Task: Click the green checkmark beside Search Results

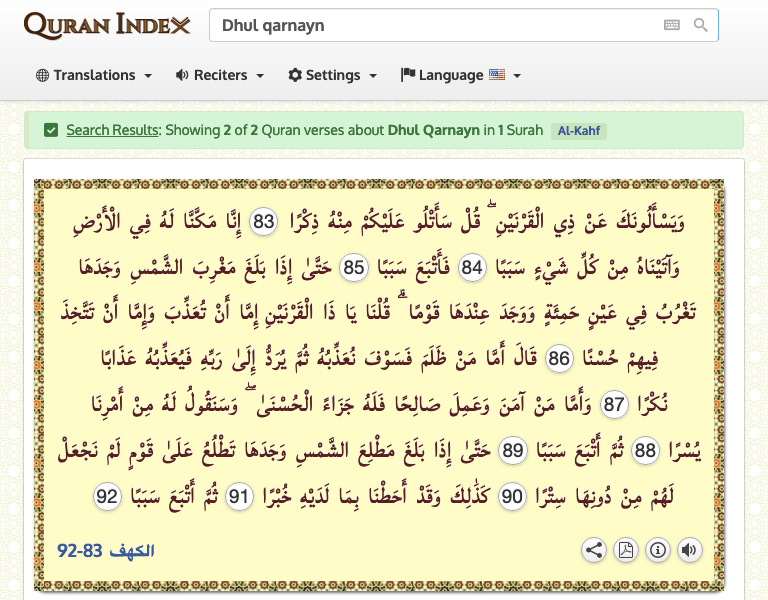Action: (x=50, y=130)
